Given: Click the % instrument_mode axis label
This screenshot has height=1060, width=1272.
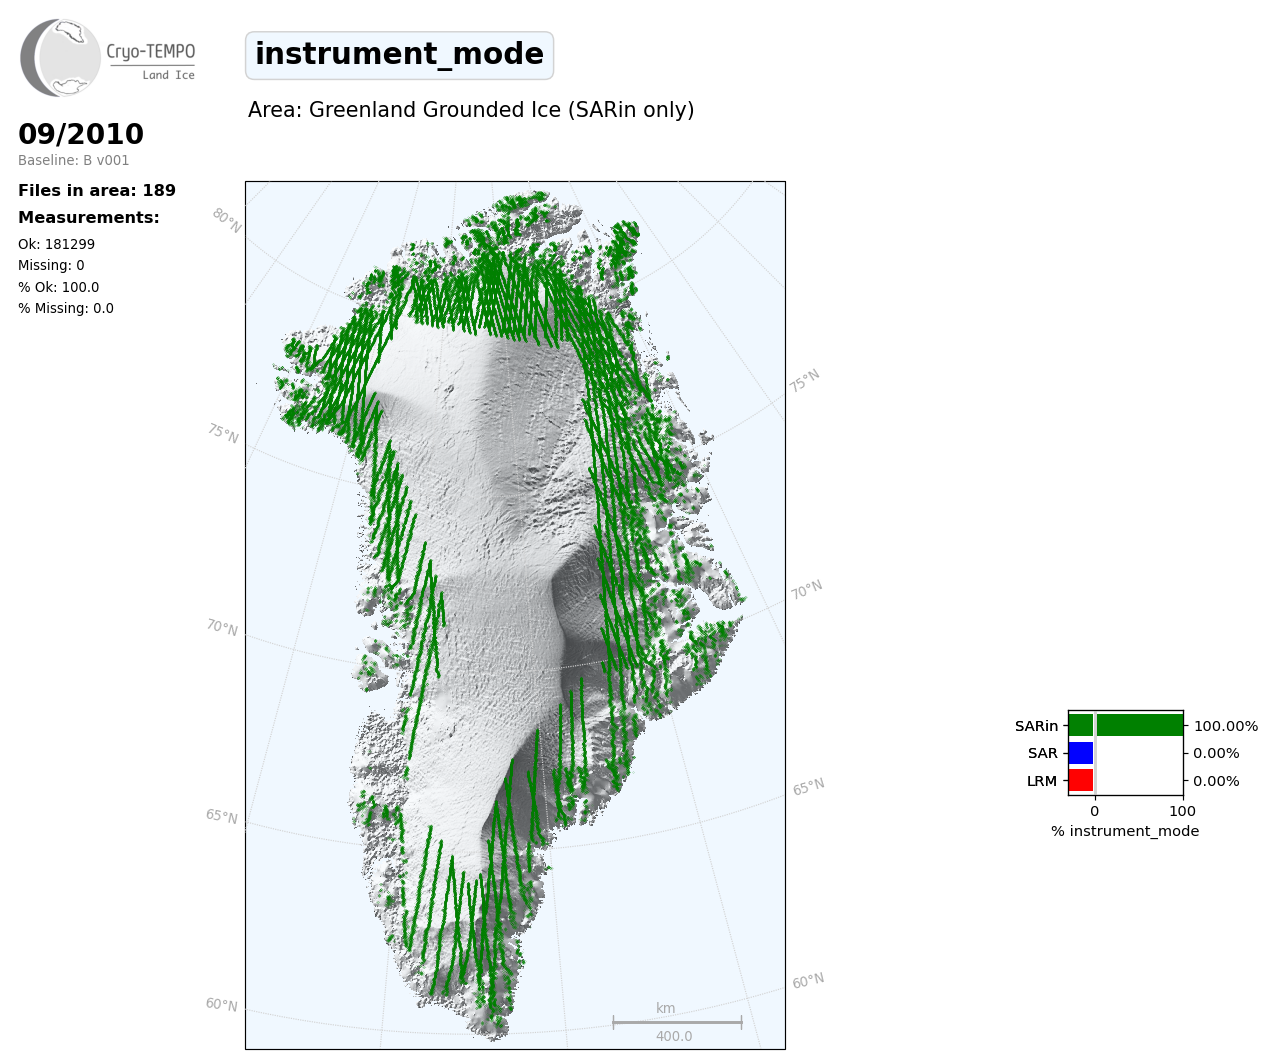Looking at the screenshot, I should [x=1125, y=831].
